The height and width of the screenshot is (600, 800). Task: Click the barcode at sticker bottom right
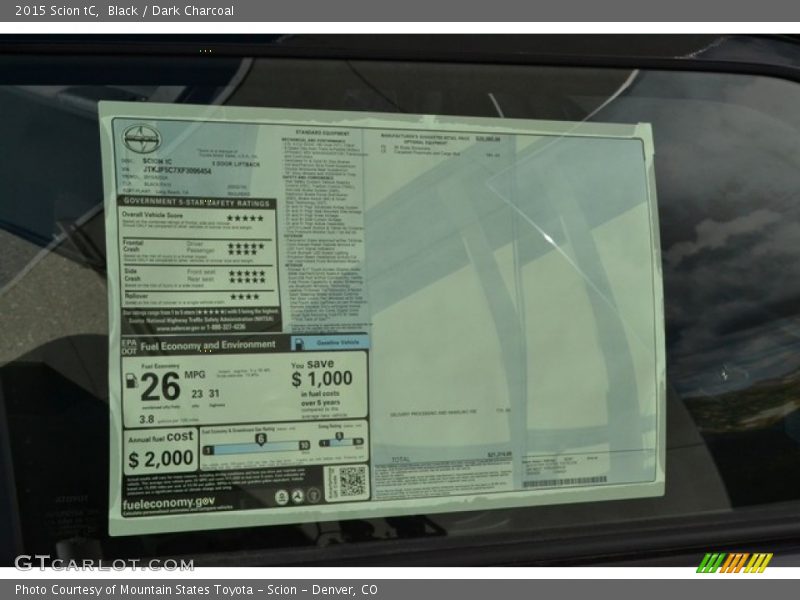pos(563,481)
